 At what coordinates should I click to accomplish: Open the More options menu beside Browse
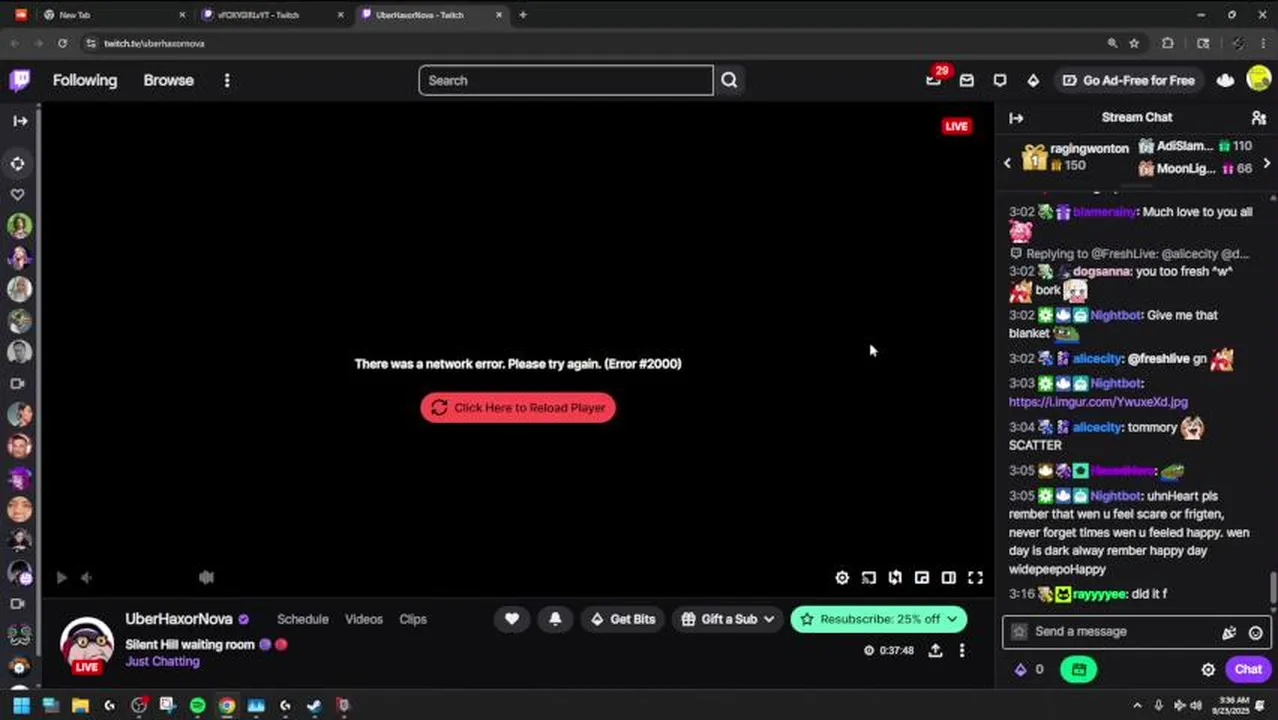click(x=227, y=80)
